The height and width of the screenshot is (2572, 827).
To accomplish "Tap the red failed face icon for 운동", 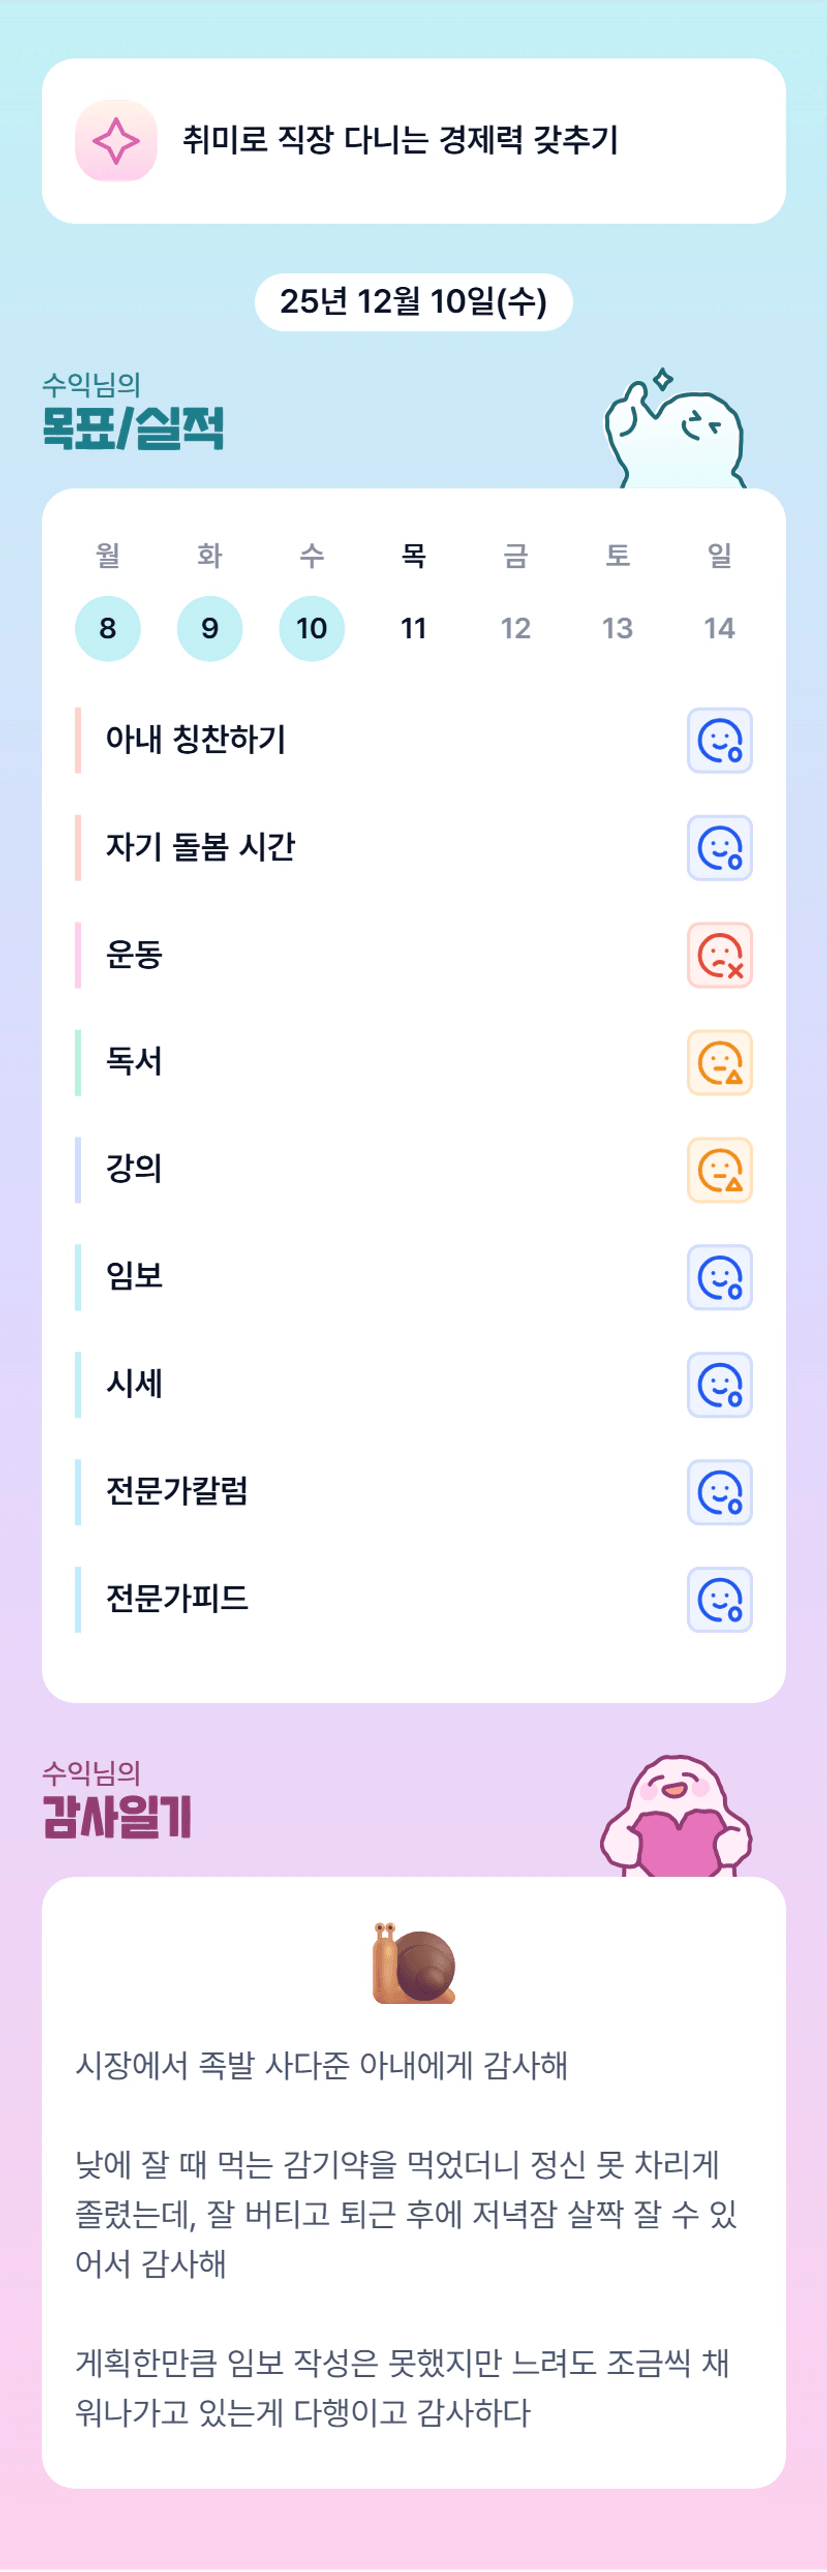I will click(719, 956).
